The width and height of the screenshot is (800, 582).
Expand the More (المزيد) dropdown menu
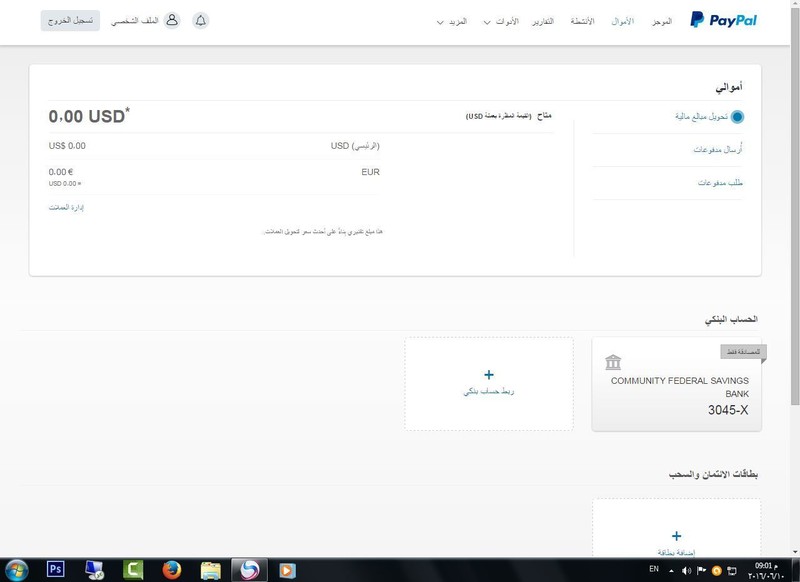click(x=452, y=21)
